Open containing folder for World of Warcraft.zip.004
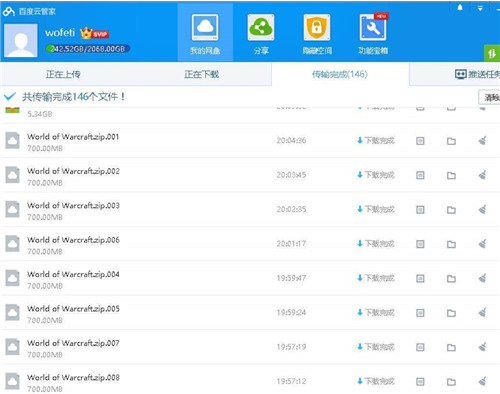The height and width of the screenshot is (394, 500). click(x=451, y=278)
